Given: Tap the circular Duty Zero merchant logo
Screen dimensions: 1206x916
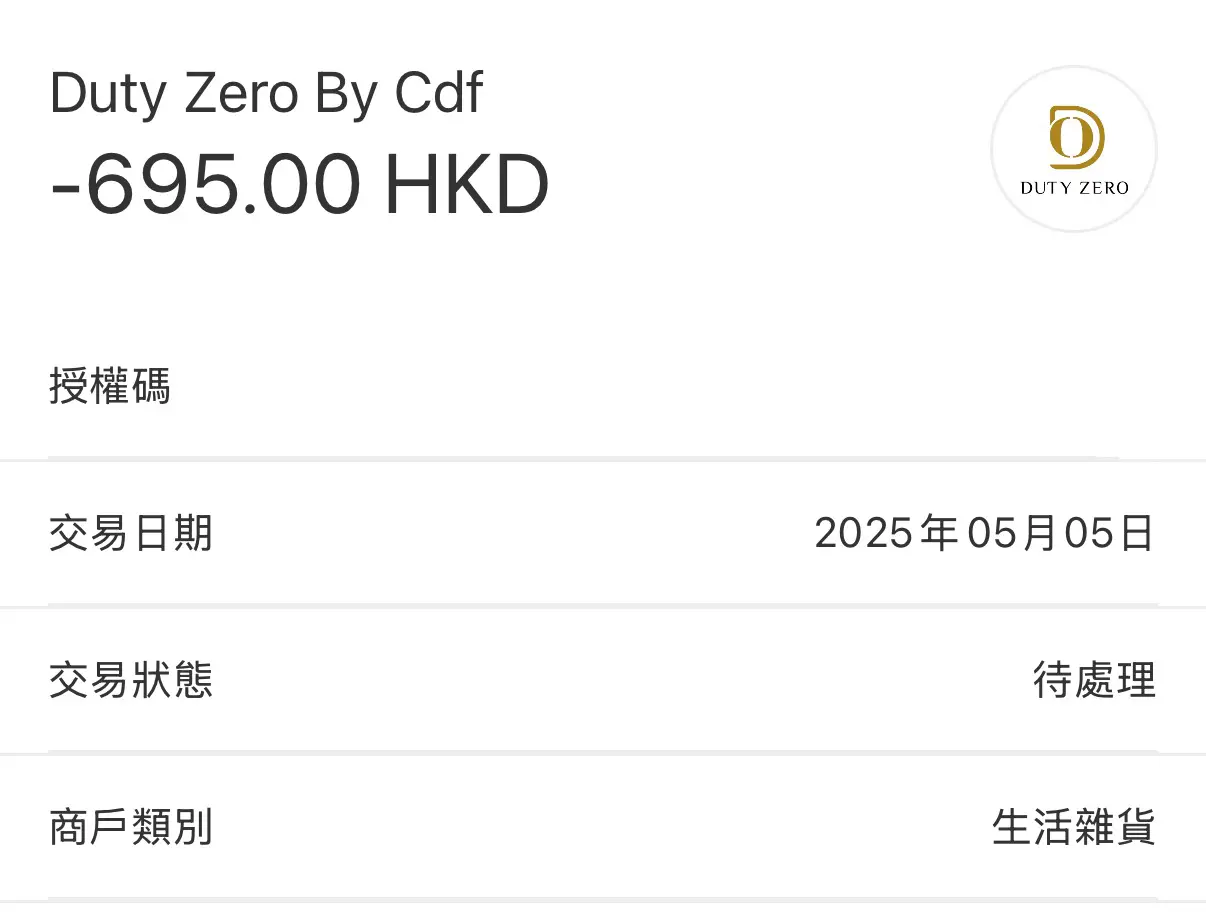Looking at the screenshot, I should click(x=1074, y=150).
